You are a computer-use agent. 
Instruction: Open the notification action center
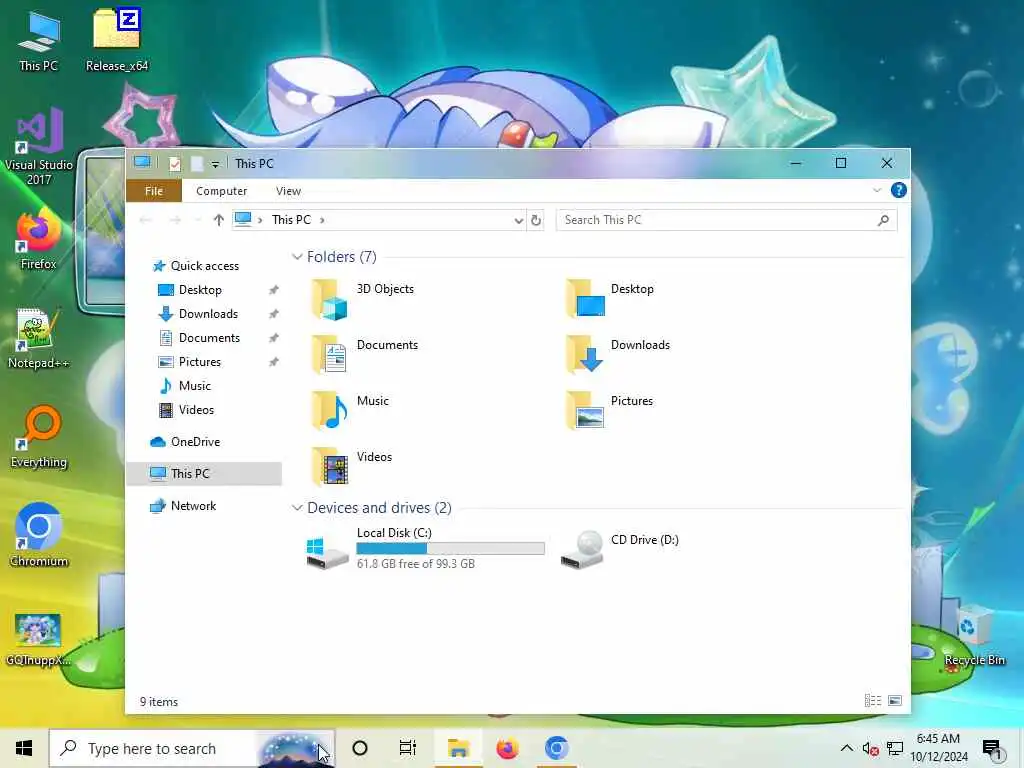pos(992,750)
